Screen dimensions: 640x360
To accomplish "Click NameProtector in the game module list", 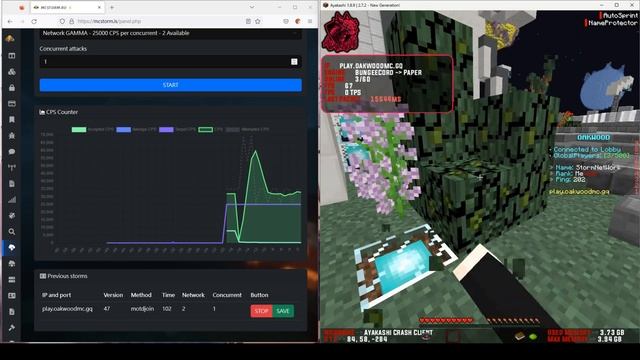I will click(x=612, y=23).
